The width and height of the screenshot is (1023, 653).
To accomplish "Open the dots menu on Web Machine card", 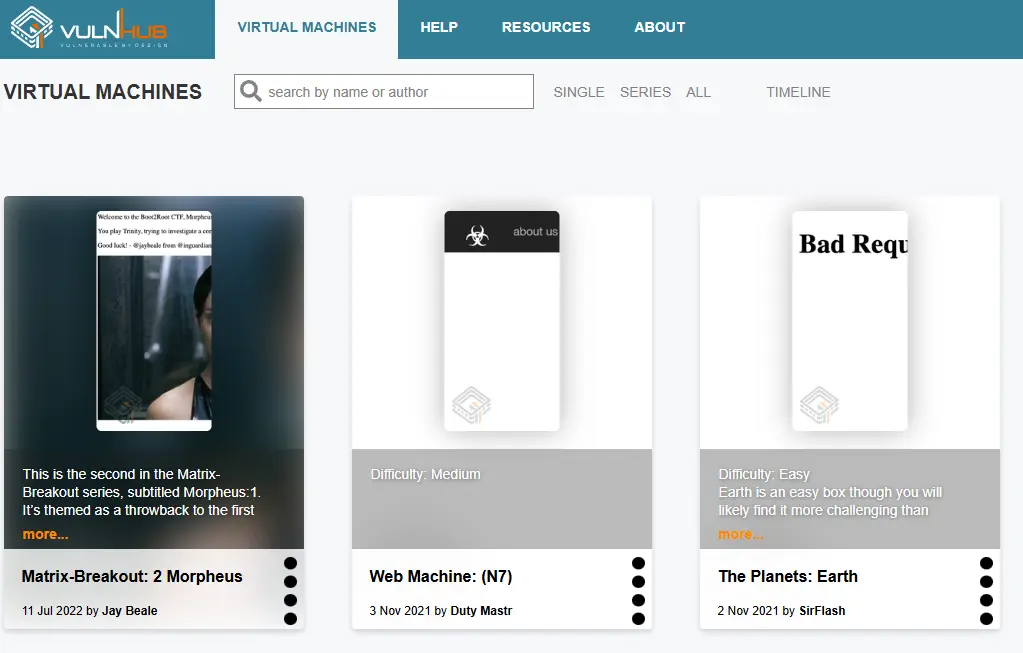I will point(638,590).
